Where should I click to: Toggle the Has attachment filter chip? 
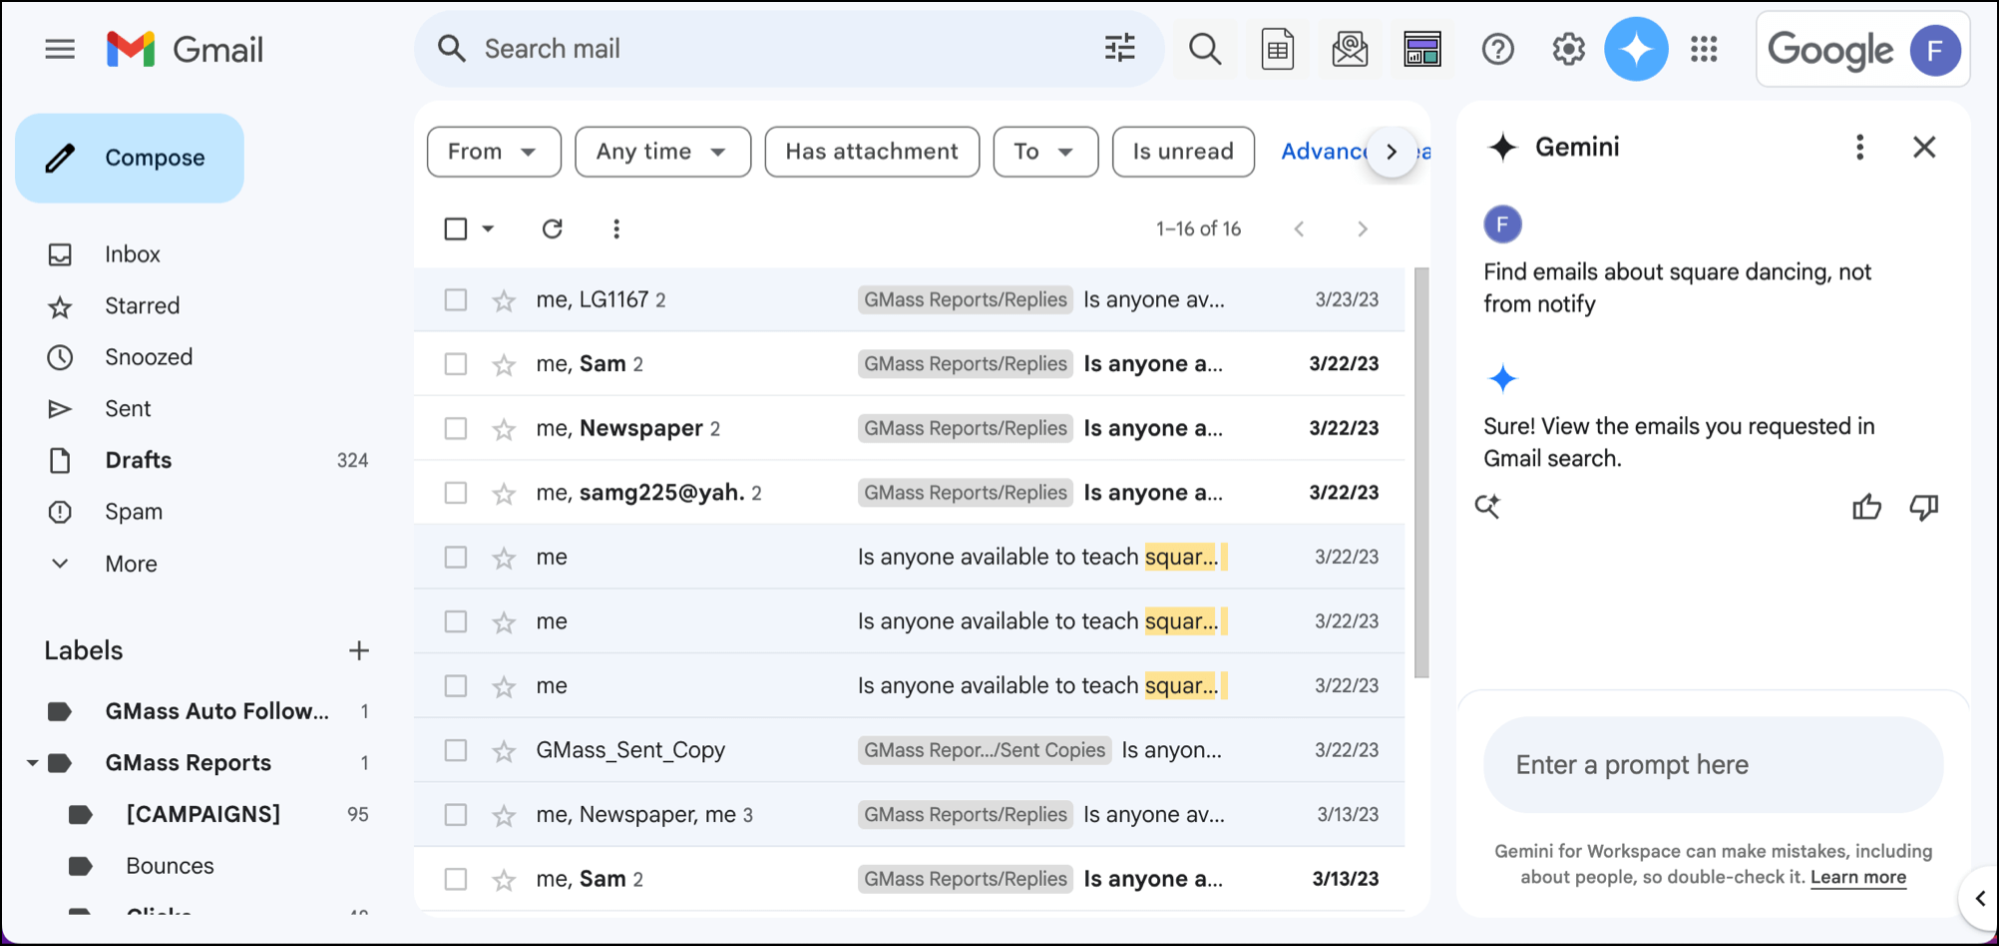point(872,152)
